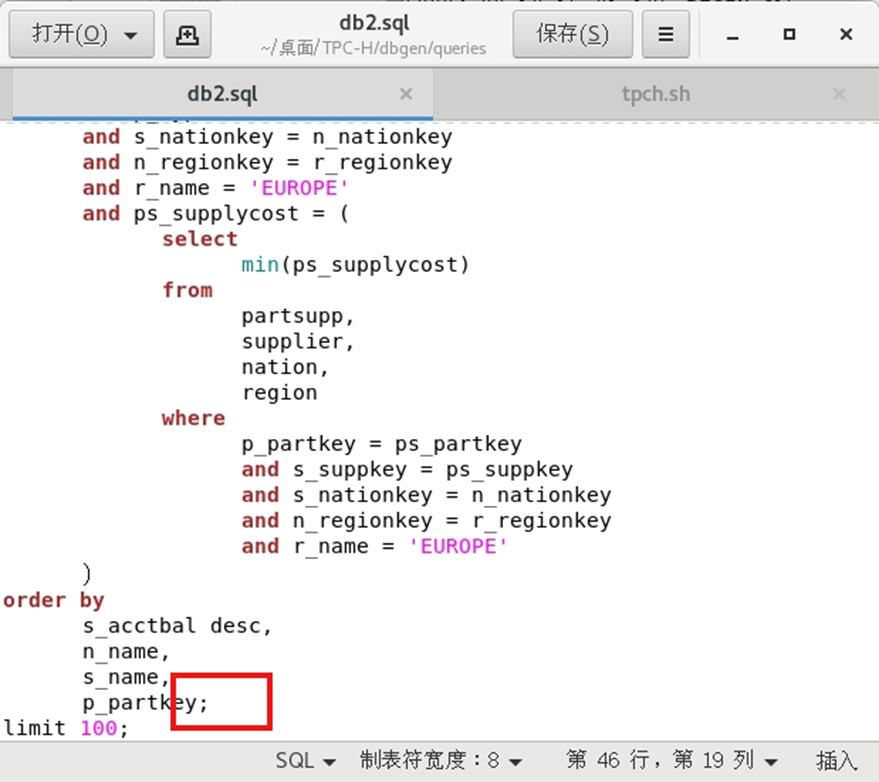This screenshot has width=879, height=782.
Task: Click the second 'EUROPE' string in subquery
Action: (x=458, y=546)
